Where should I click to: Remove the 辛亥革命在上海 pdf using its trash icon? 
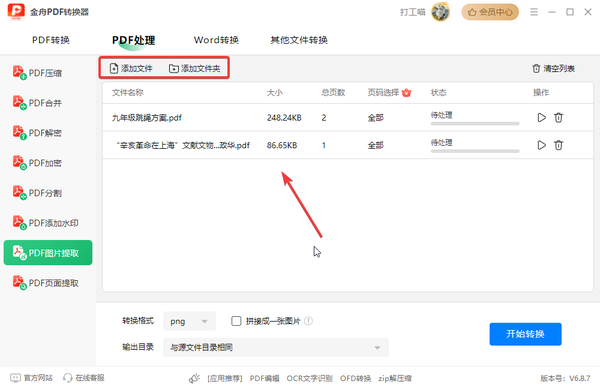[x=558, y=145]
